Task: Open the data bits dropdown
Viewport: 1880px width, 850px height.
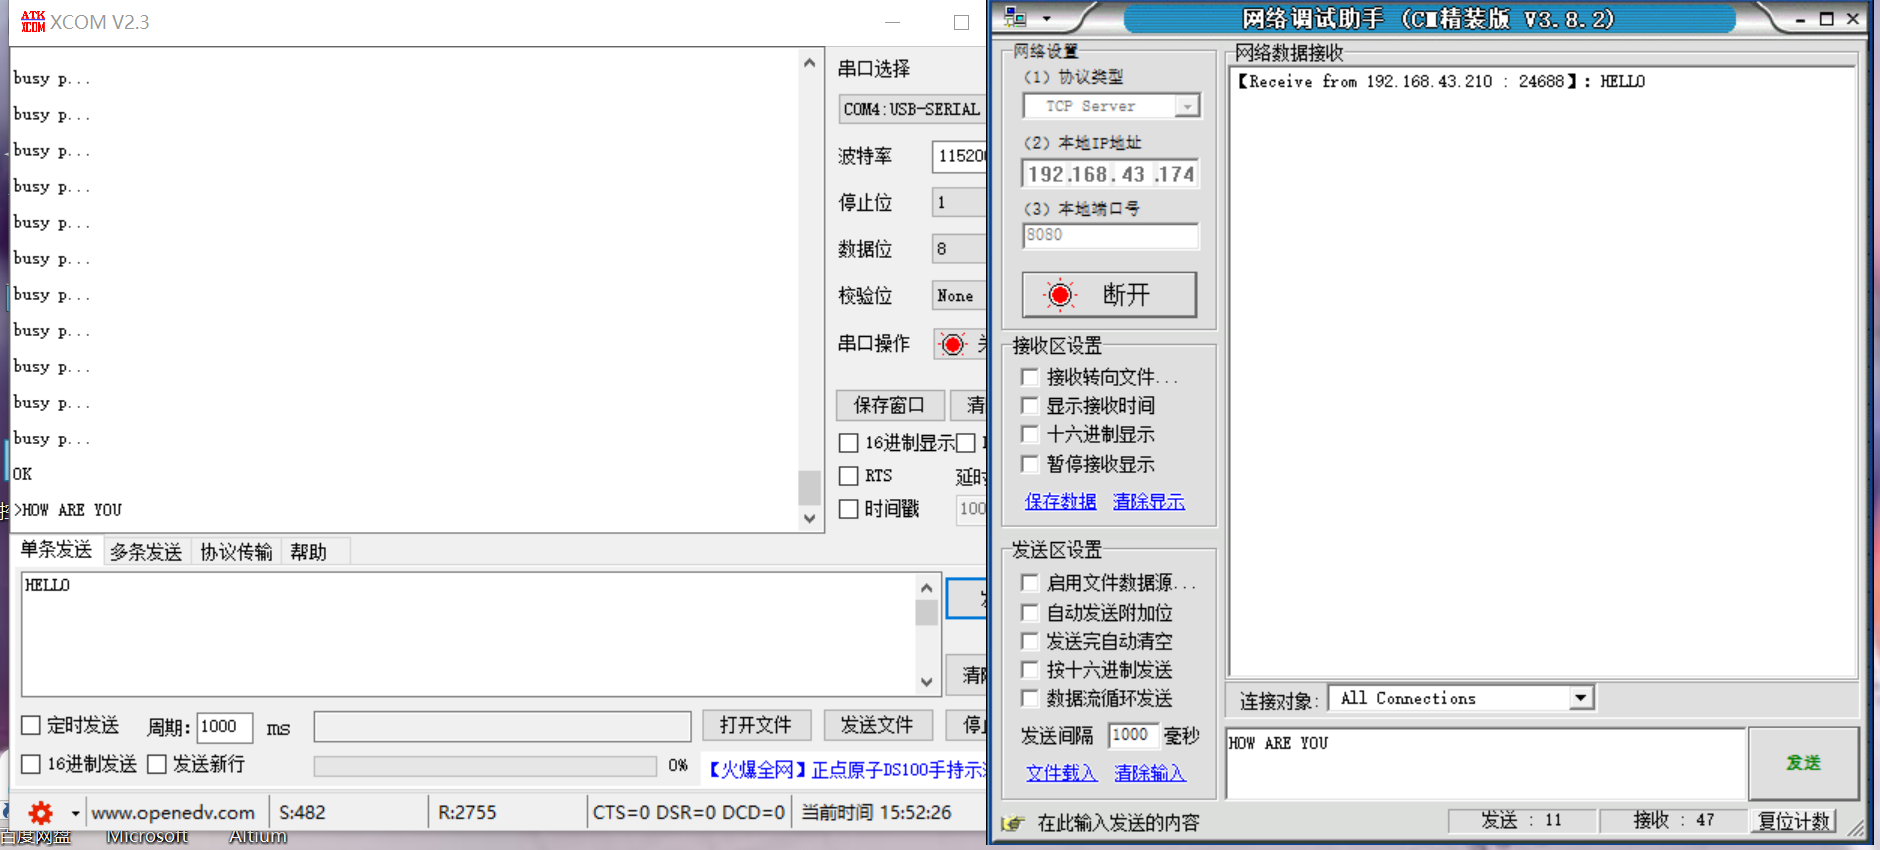Action: point(959,248)
